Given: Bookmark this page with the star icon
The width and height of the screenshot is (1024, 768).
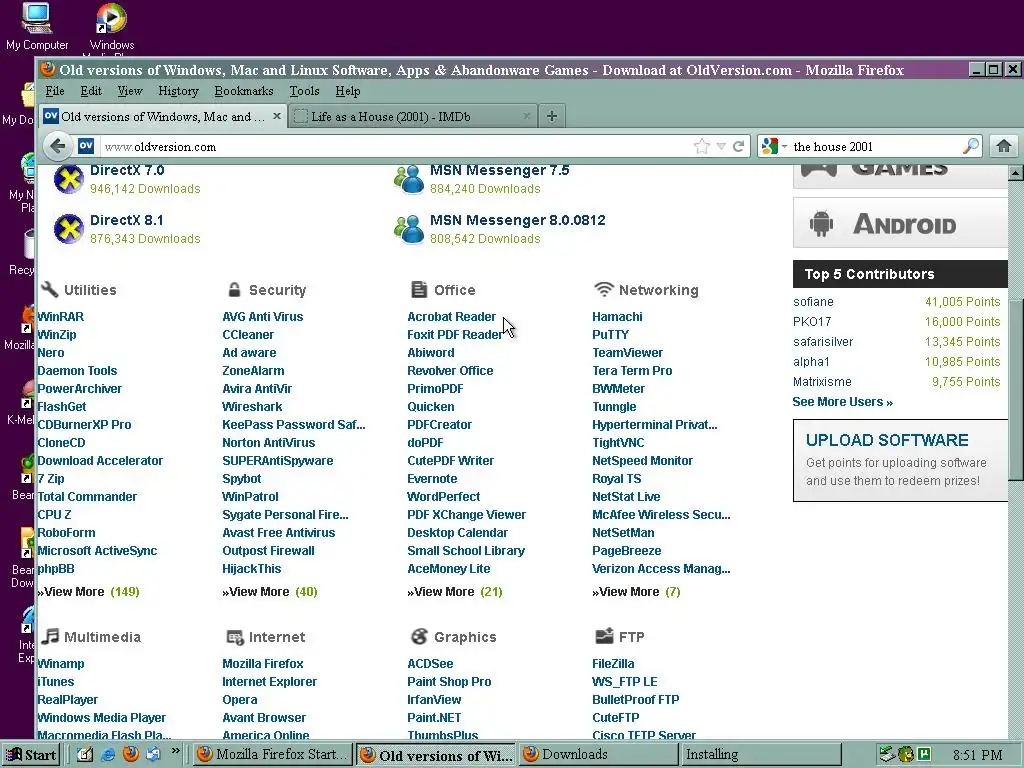Looking at the screenshot, I should coord(702,146).
